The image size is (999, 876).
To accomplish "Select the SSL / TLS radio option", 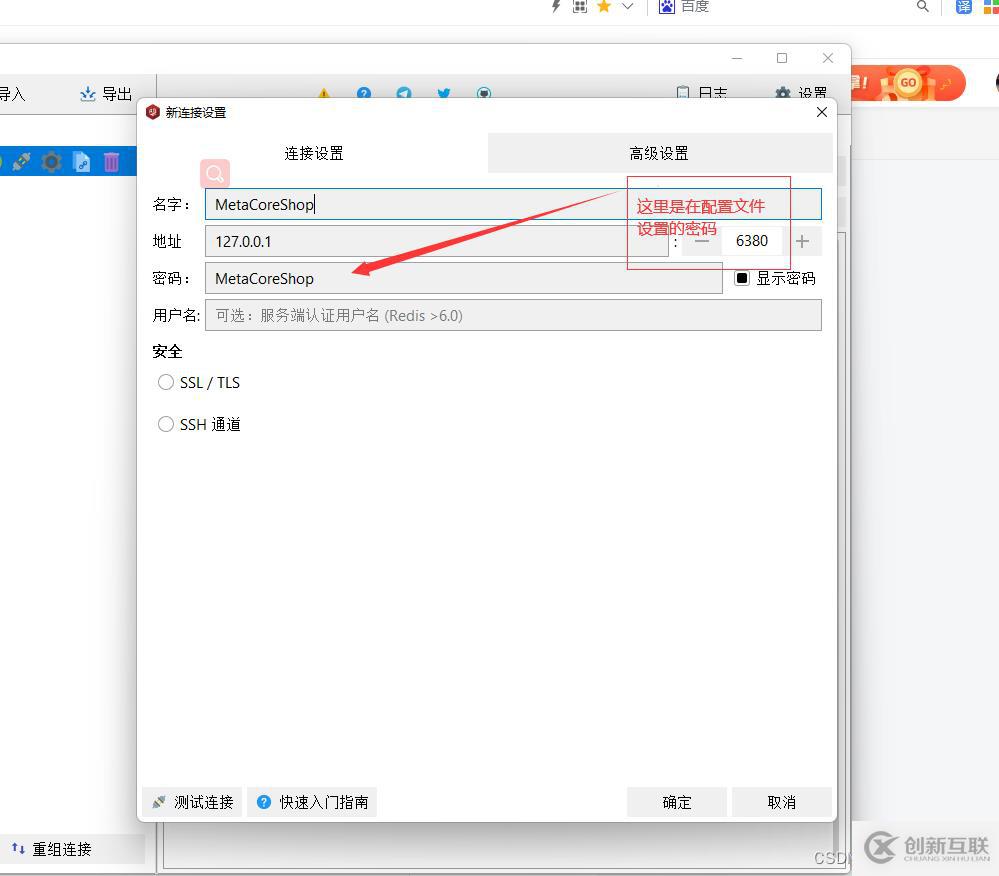I will pyautogui.click(x=166, y=382).
